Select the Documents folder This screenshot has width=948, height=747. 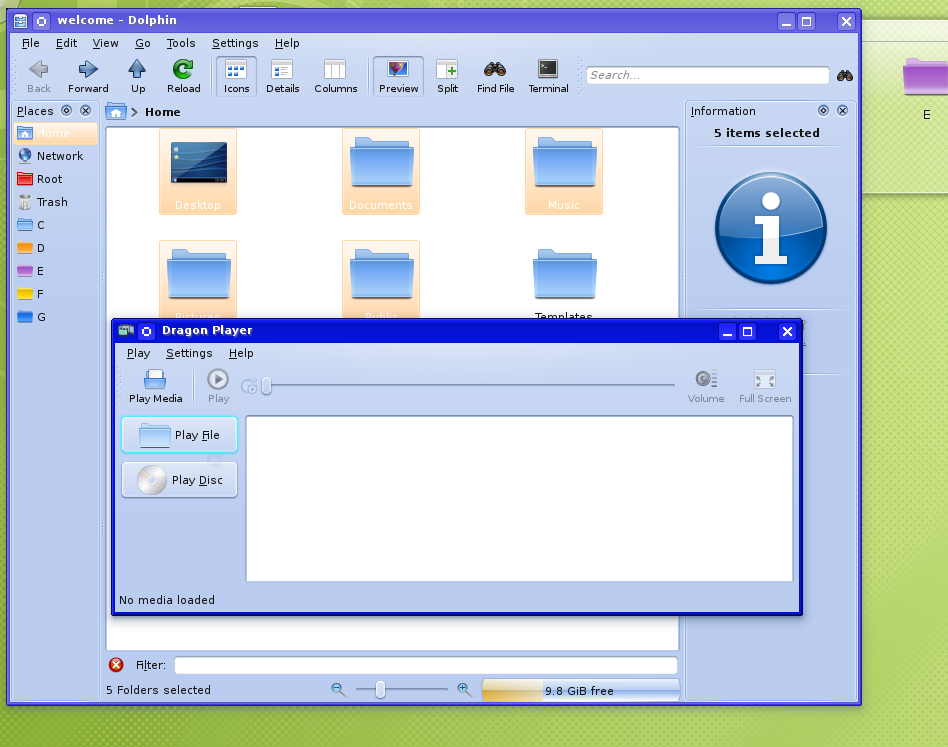point(381,172)
